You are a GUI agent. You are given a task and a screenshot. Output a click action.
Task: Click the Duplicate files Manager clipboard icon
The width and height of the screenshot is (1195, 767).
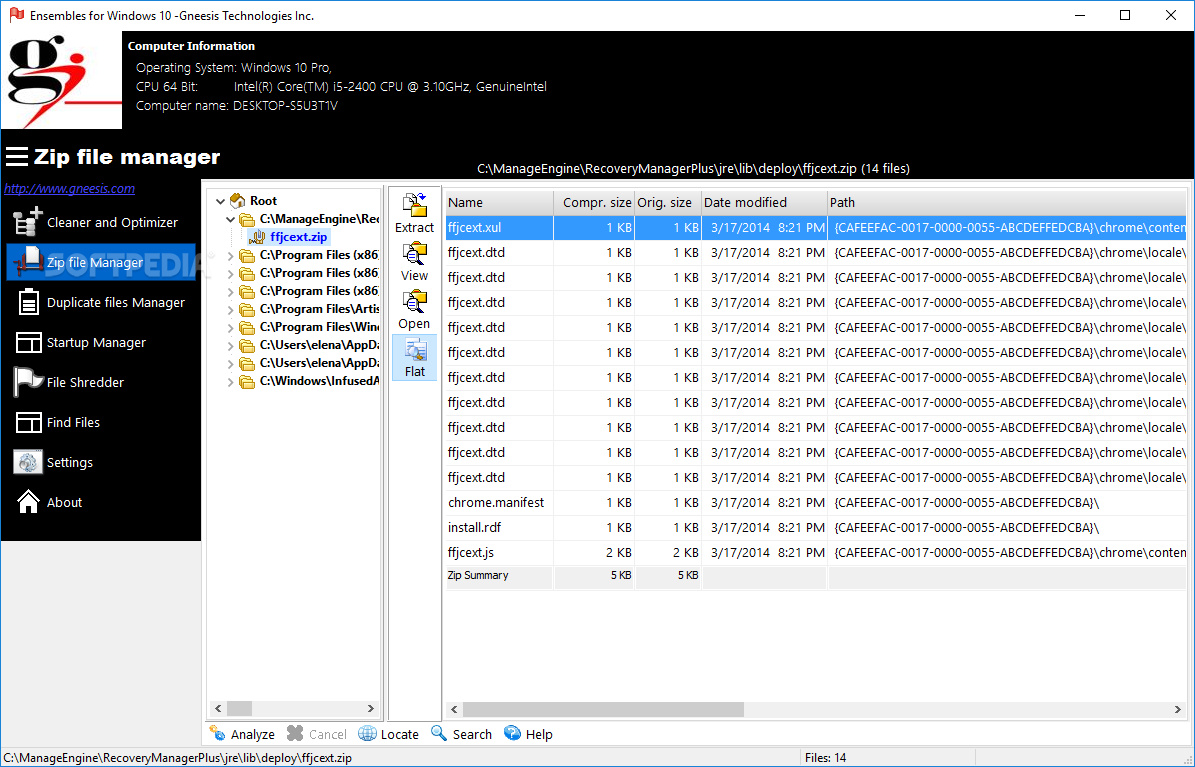[28, 302]
